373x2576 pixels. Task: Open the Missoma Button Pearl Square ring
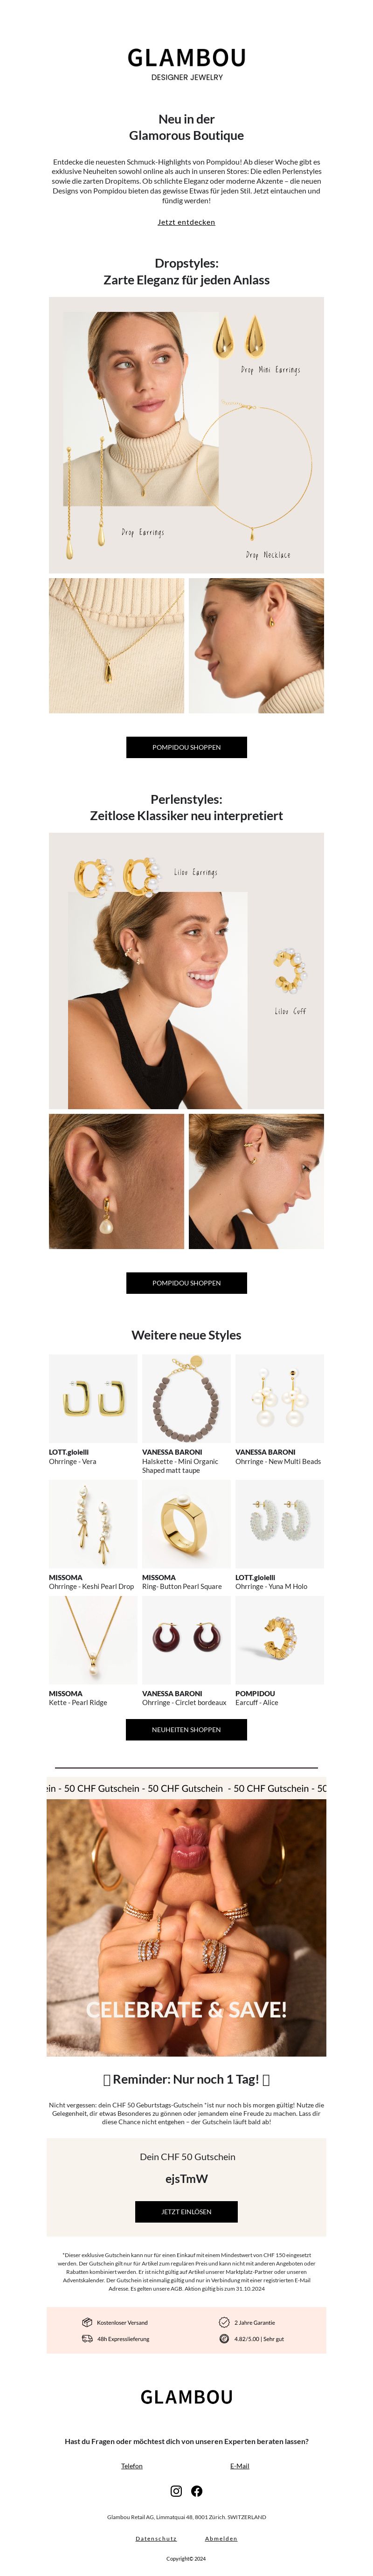[x=186, y=1524]
